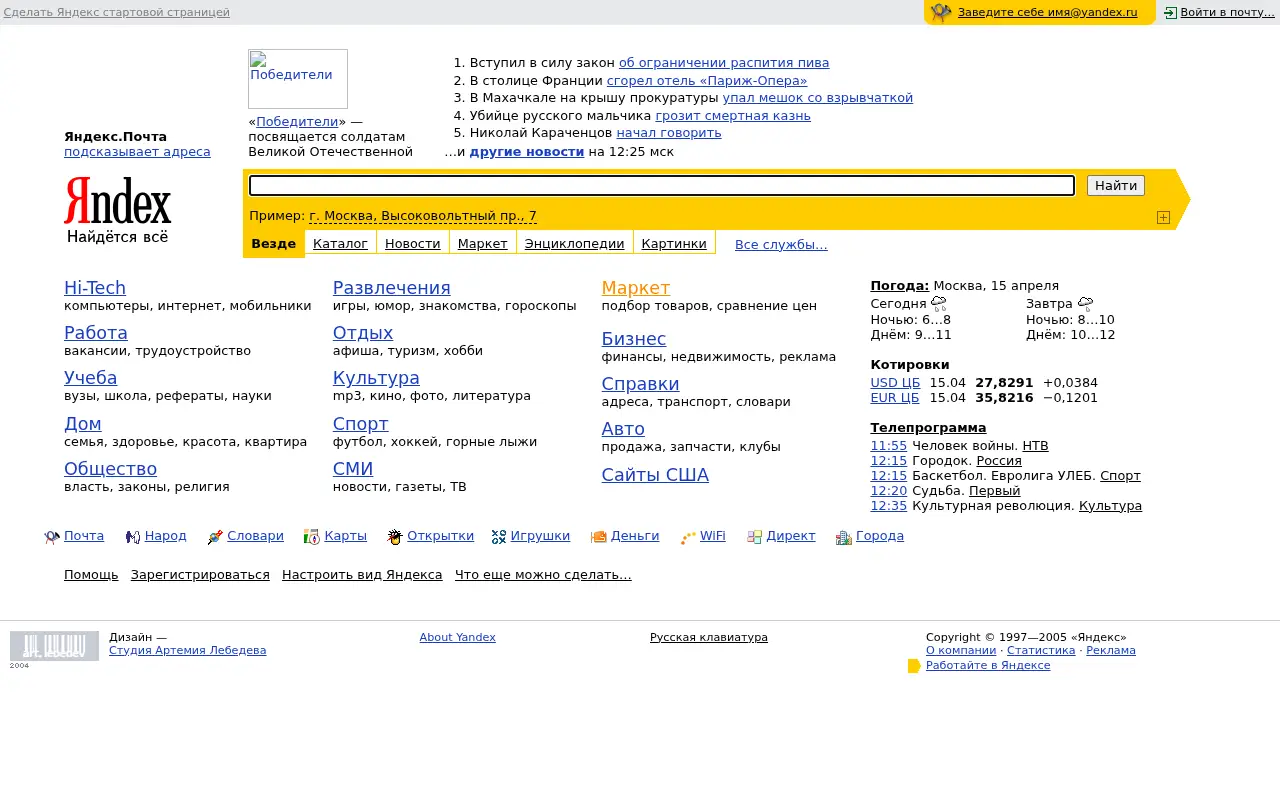Open the Телепрограмма TV schedule link

pos(929,428)
